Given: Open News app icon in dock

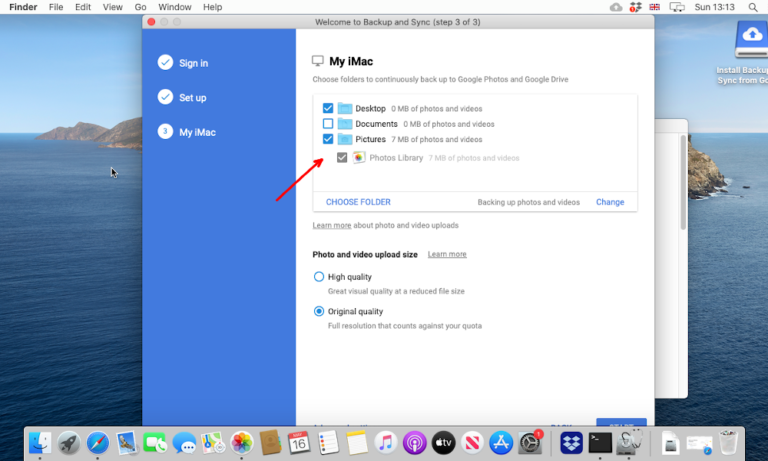Looking at the screenshot, I should (472, 443).
